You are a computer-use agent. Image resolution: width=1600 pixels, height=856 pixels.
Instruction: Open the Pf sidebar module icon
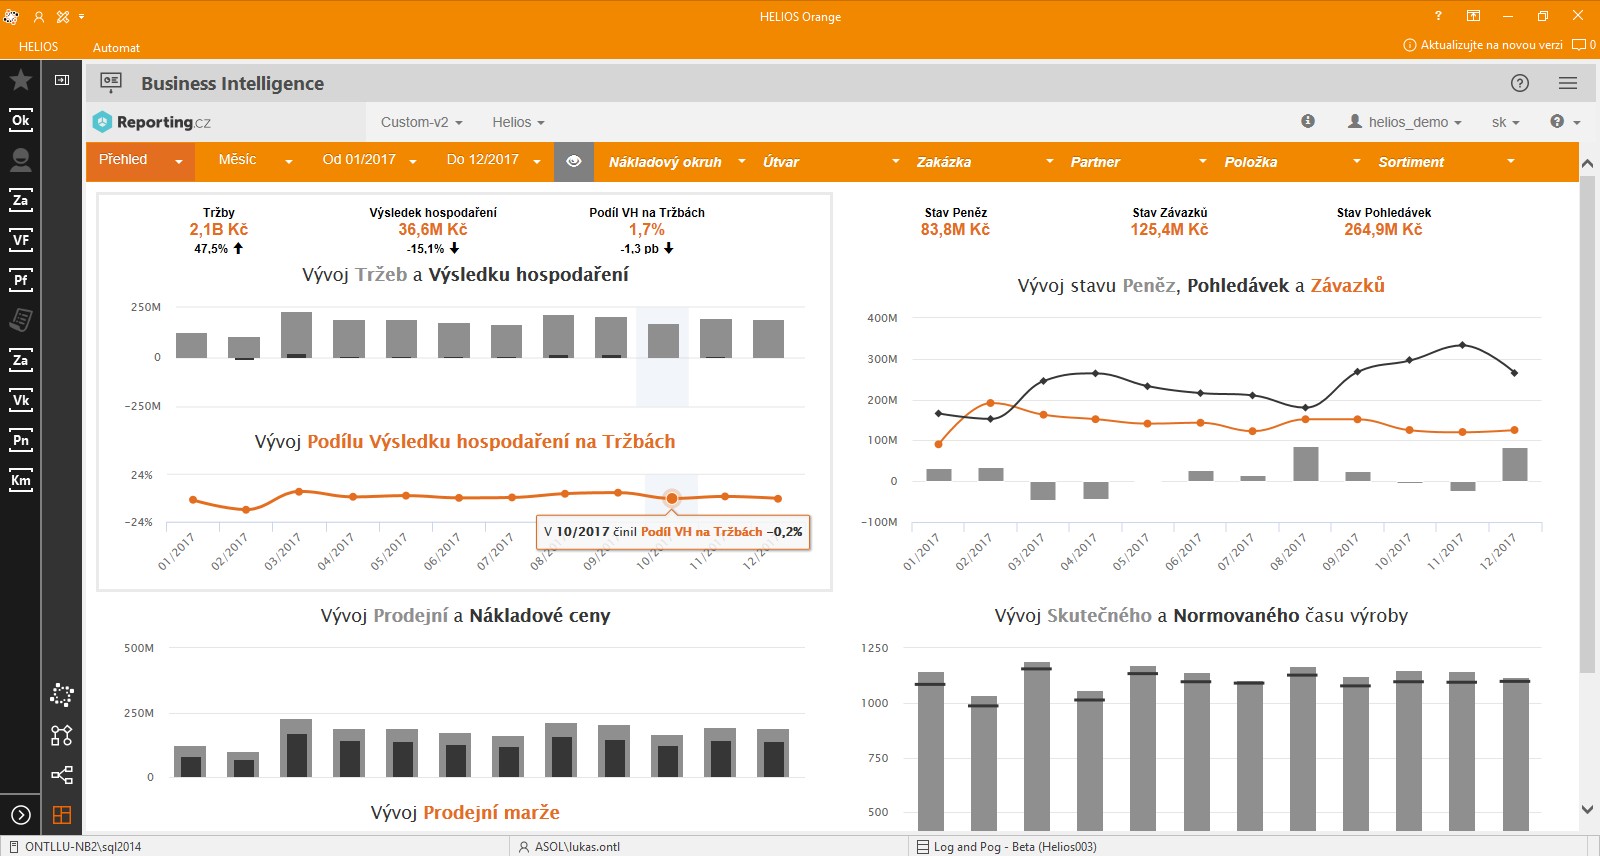click(20, 280)
